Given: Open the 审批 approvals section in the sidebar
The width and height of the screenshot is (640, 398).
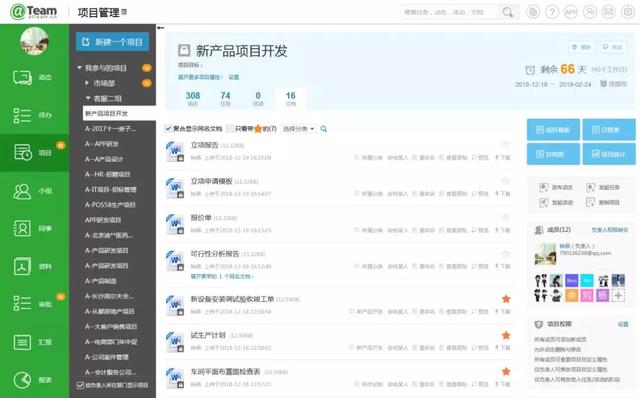Looking at the screenshot, I should pos(34,304).
